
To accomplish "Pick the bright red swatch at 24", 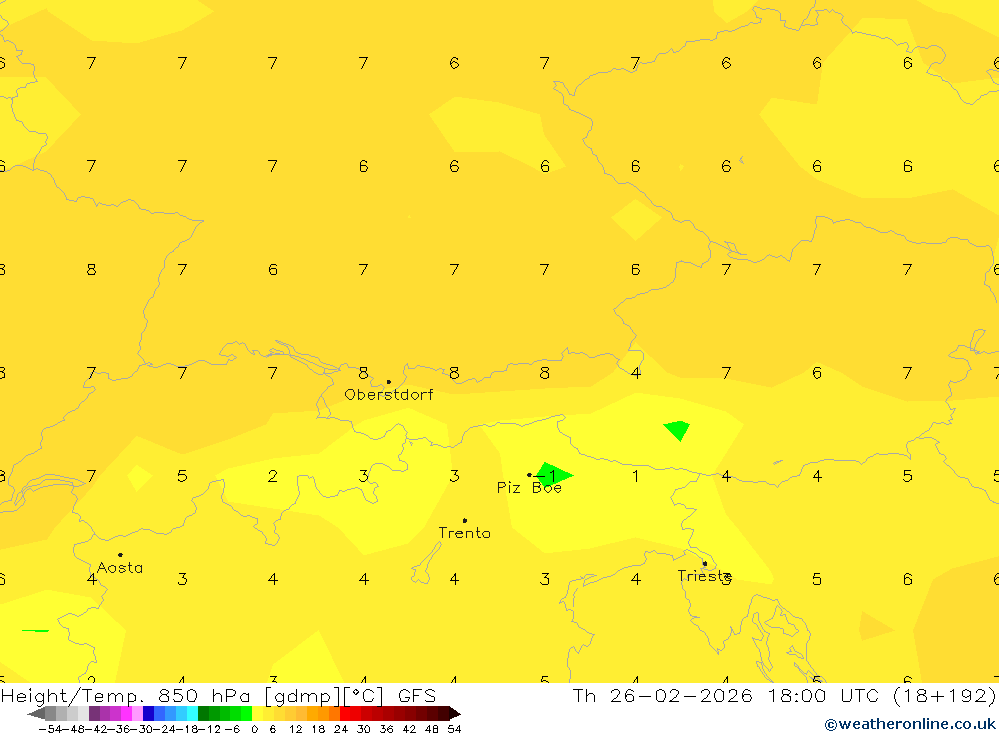I will click(x=345, y=714).
